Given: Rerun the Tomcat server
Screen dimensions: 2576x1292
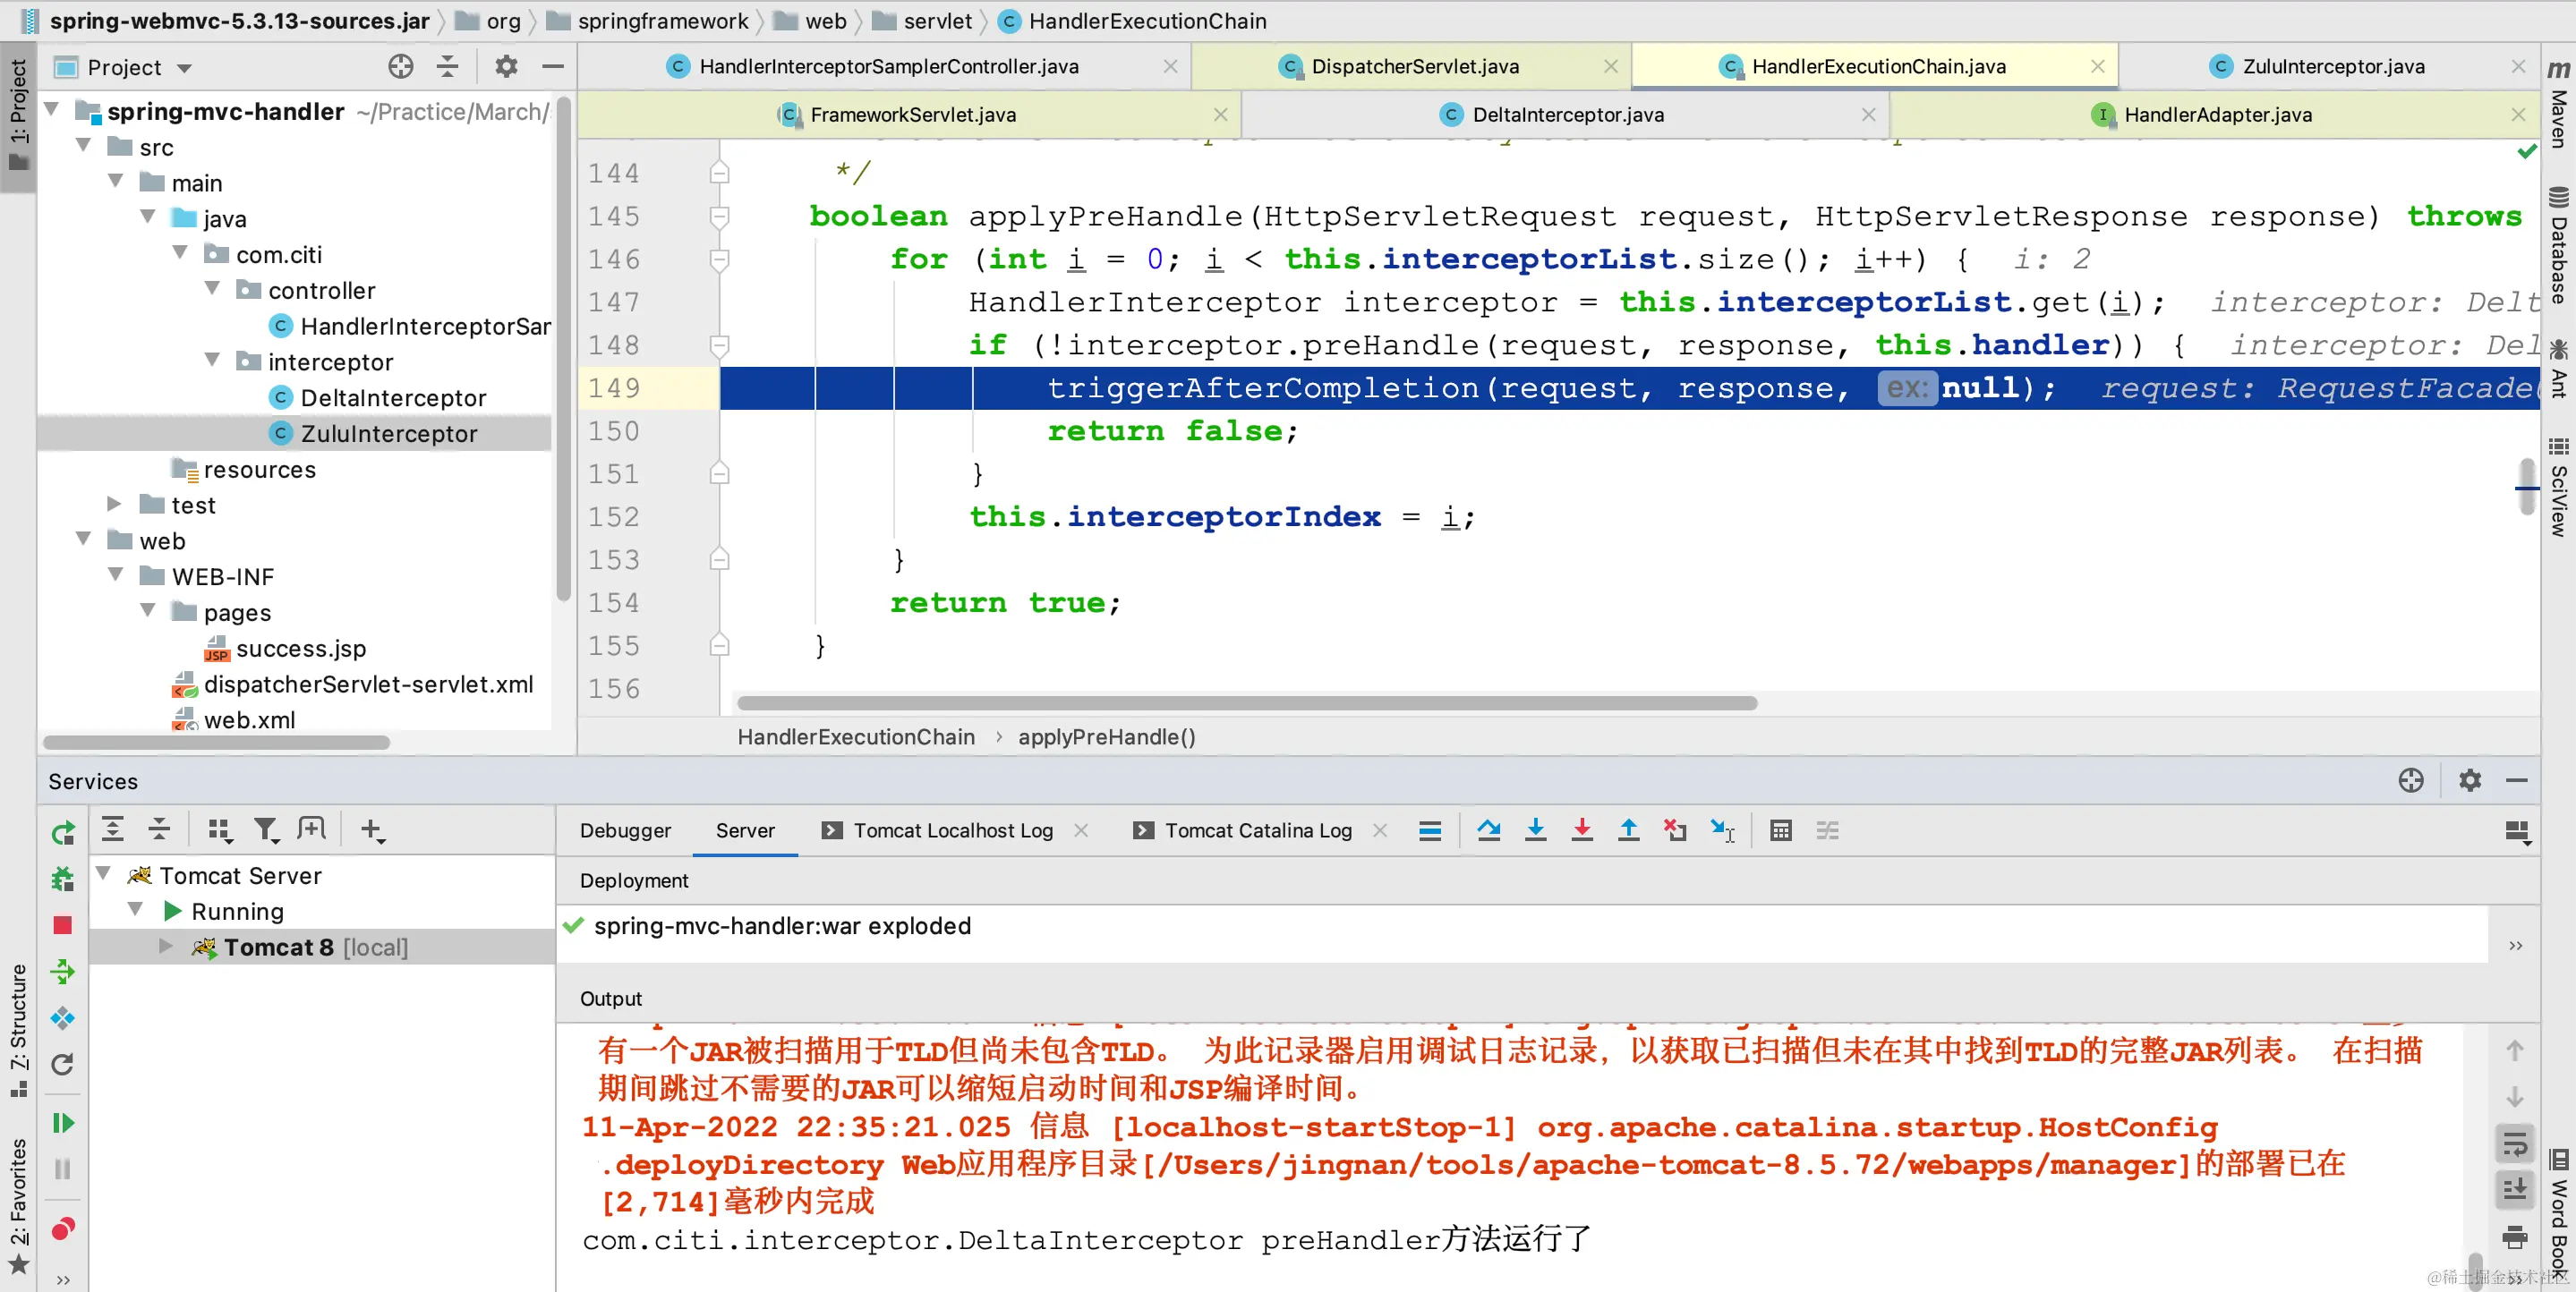Looking at the screenshot, I should 62,831.
